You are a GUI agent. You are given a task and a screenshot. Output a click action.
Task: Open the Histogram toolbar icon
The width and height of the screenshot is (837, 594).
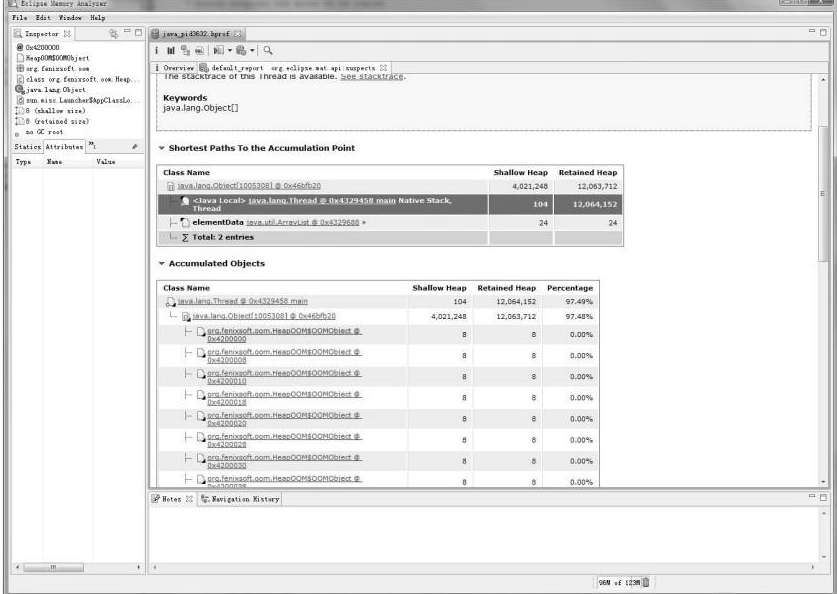(171, 50)
